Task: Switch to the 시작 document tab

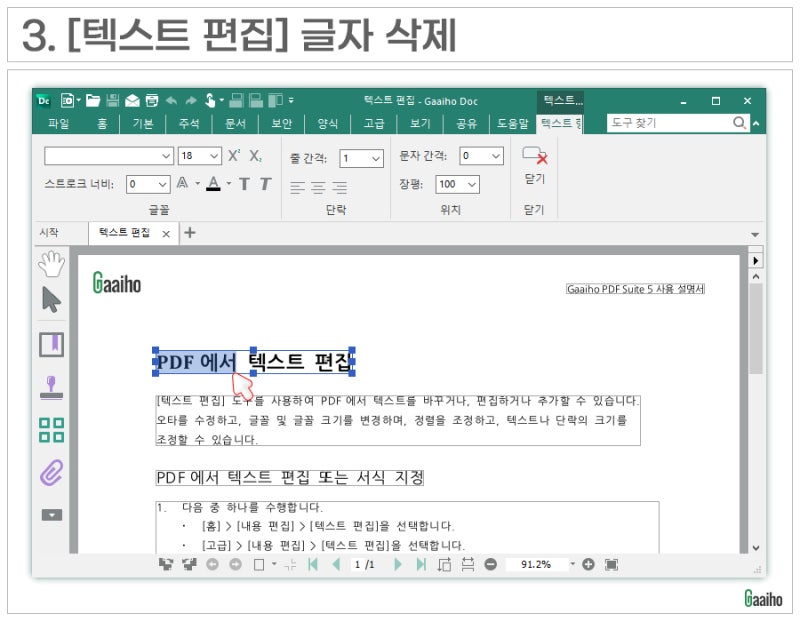Action: tap(49, 233)
